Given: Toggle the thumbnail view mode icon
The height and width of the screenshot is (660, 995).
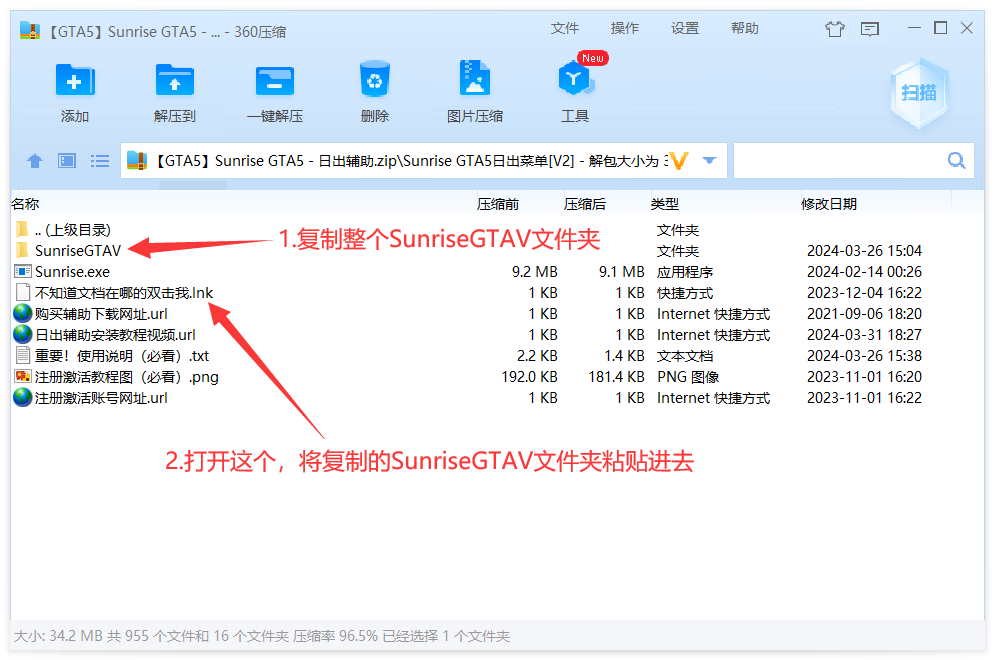Looking at the screenshot, I should click(x=64, y=160).
